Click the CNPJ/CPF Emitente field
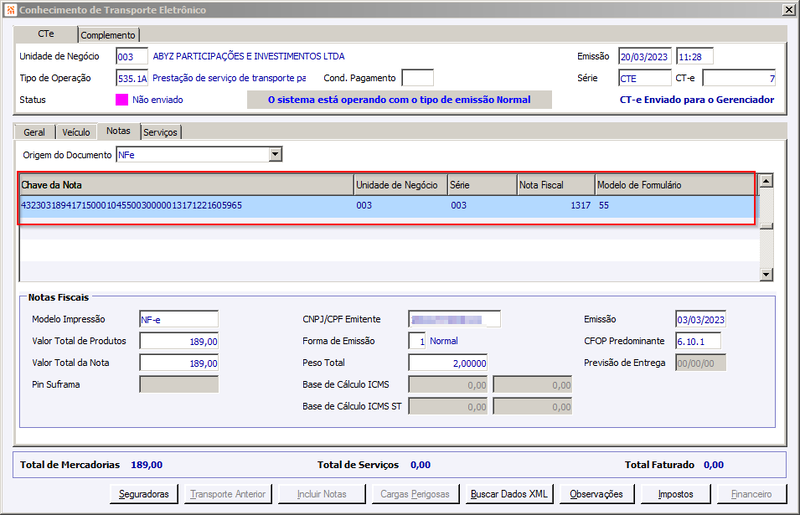 tap(454, 320)
